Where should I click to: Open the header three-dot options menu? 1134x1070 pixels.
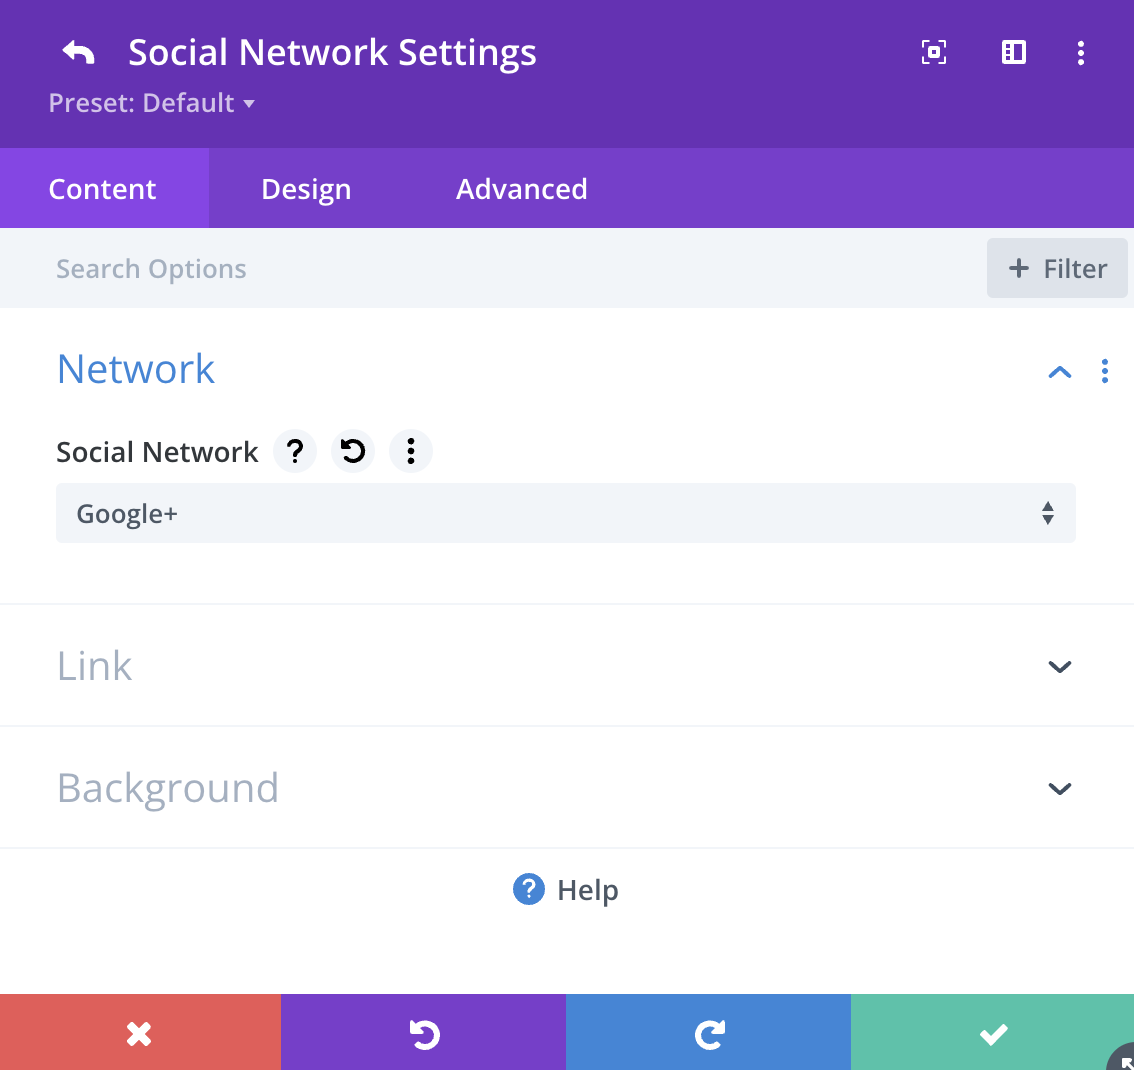tap(1080, 53)
